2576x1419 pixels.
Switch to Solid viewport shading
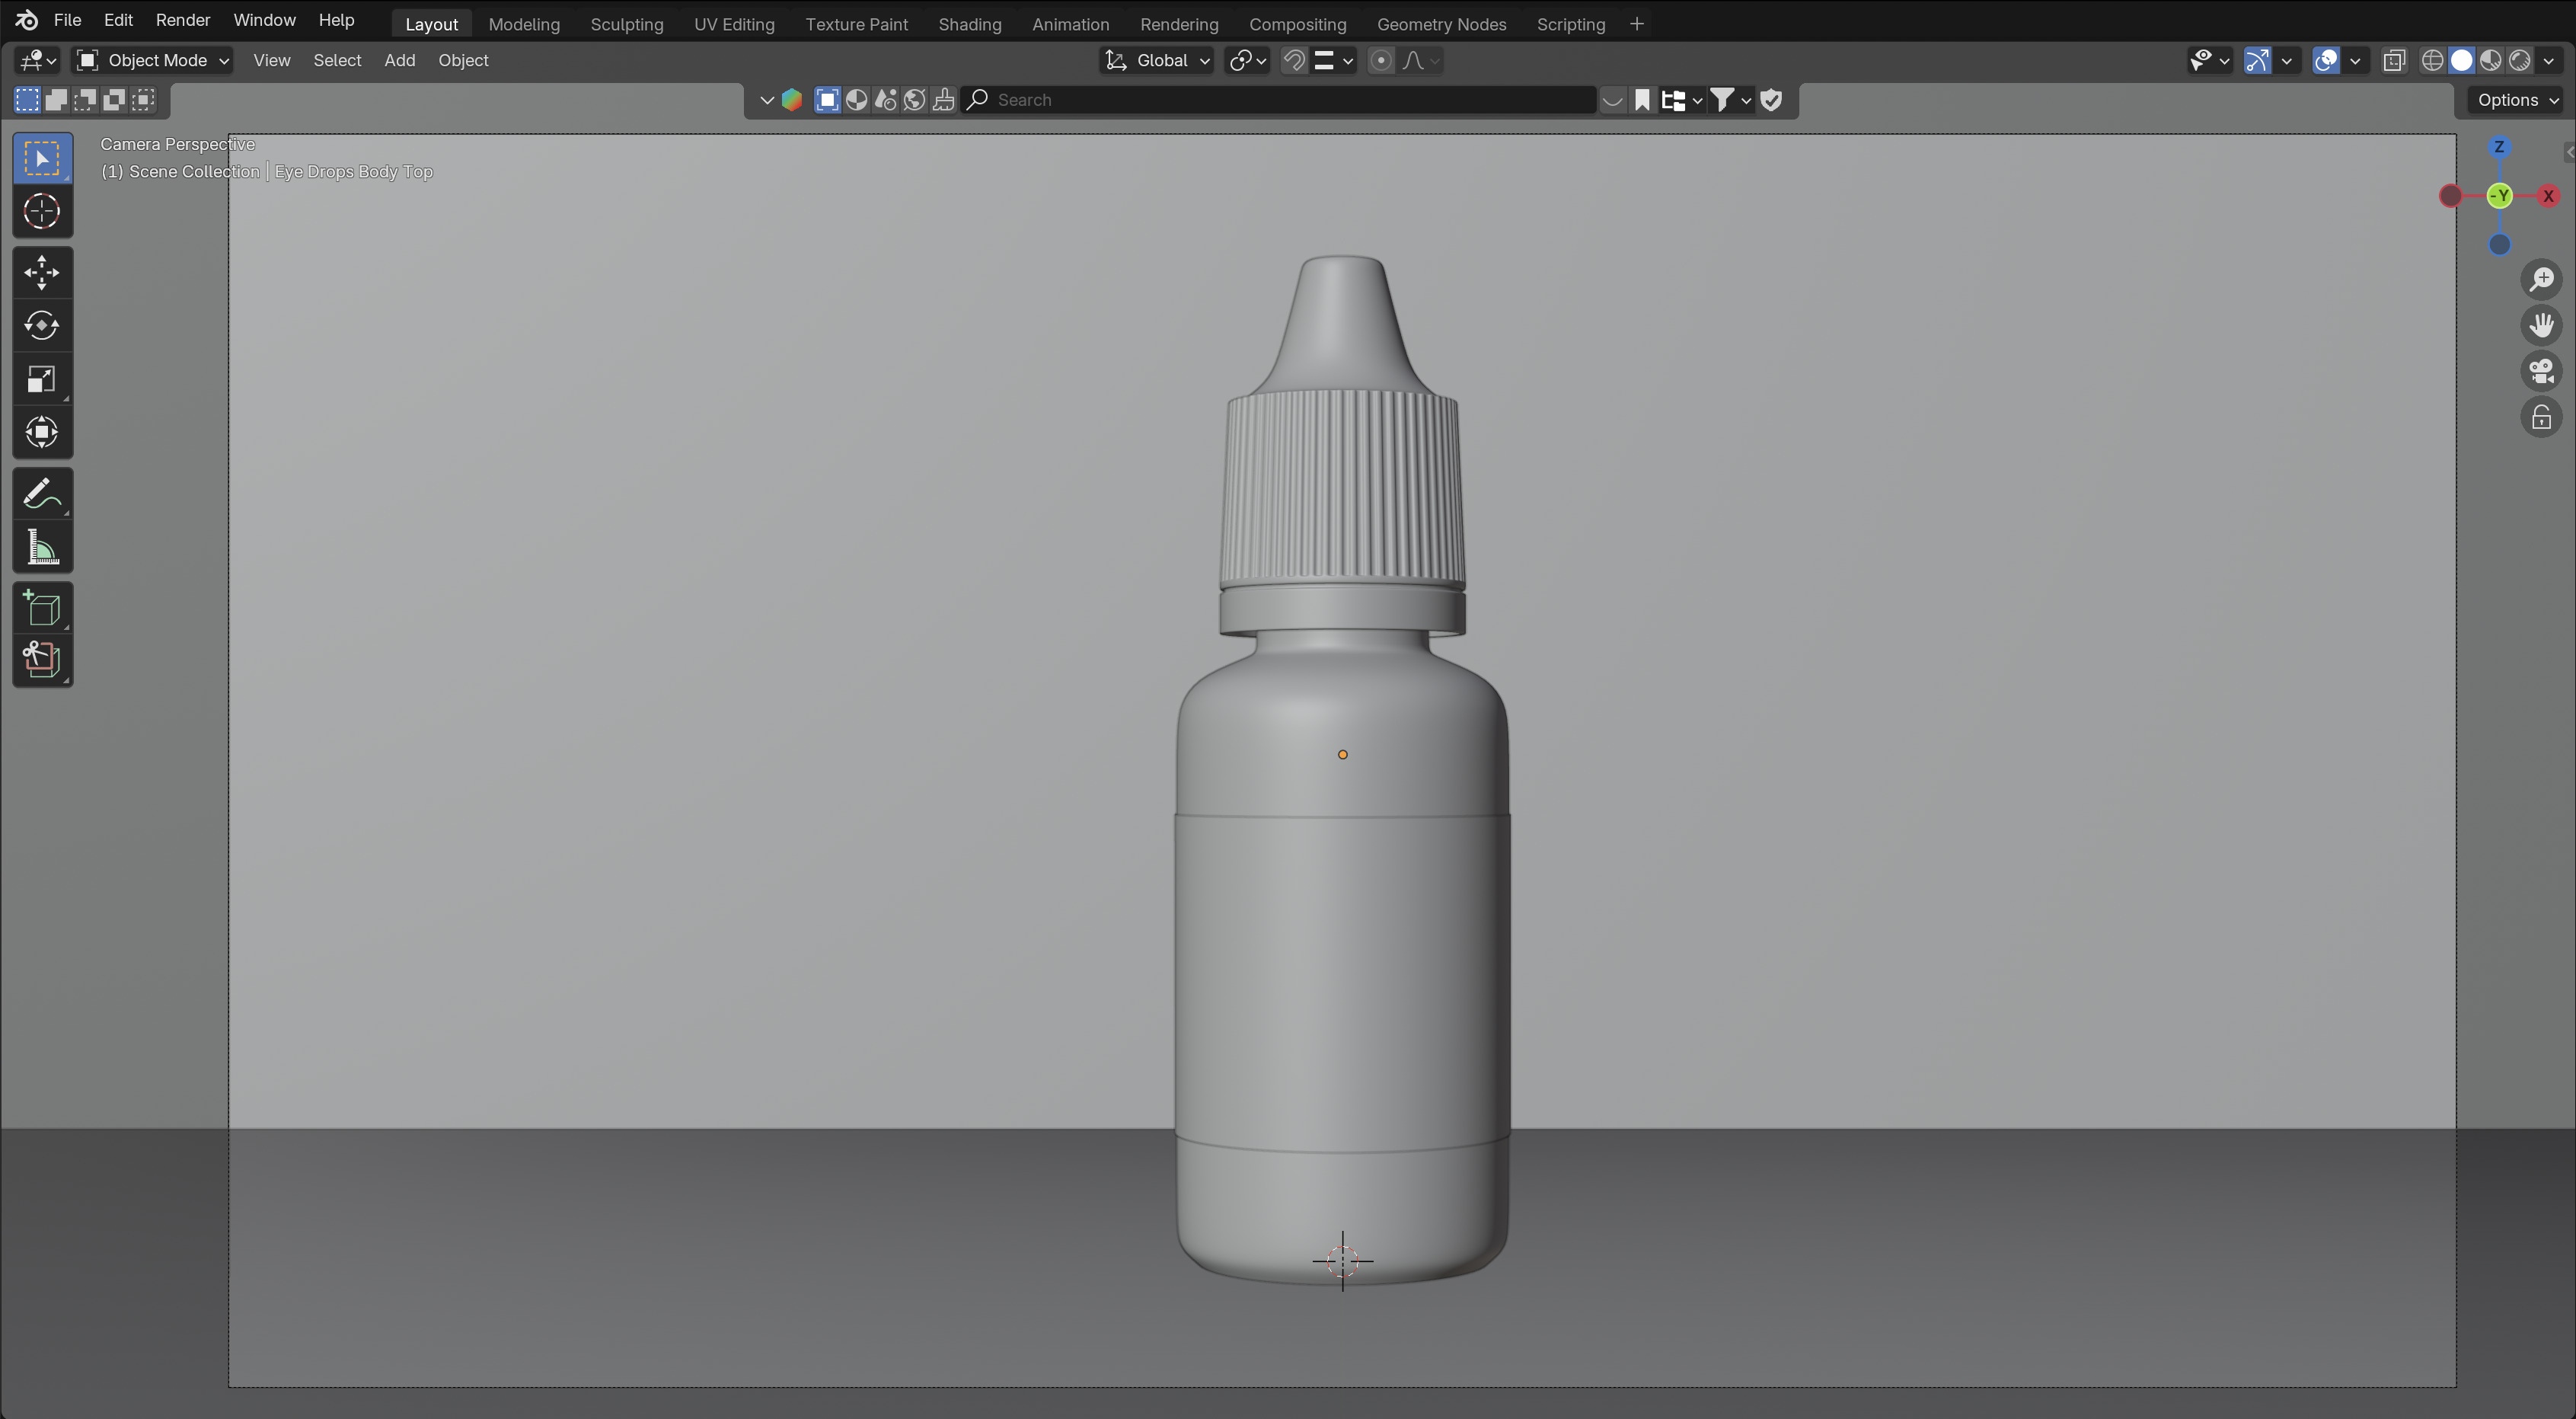(2461, 61)
